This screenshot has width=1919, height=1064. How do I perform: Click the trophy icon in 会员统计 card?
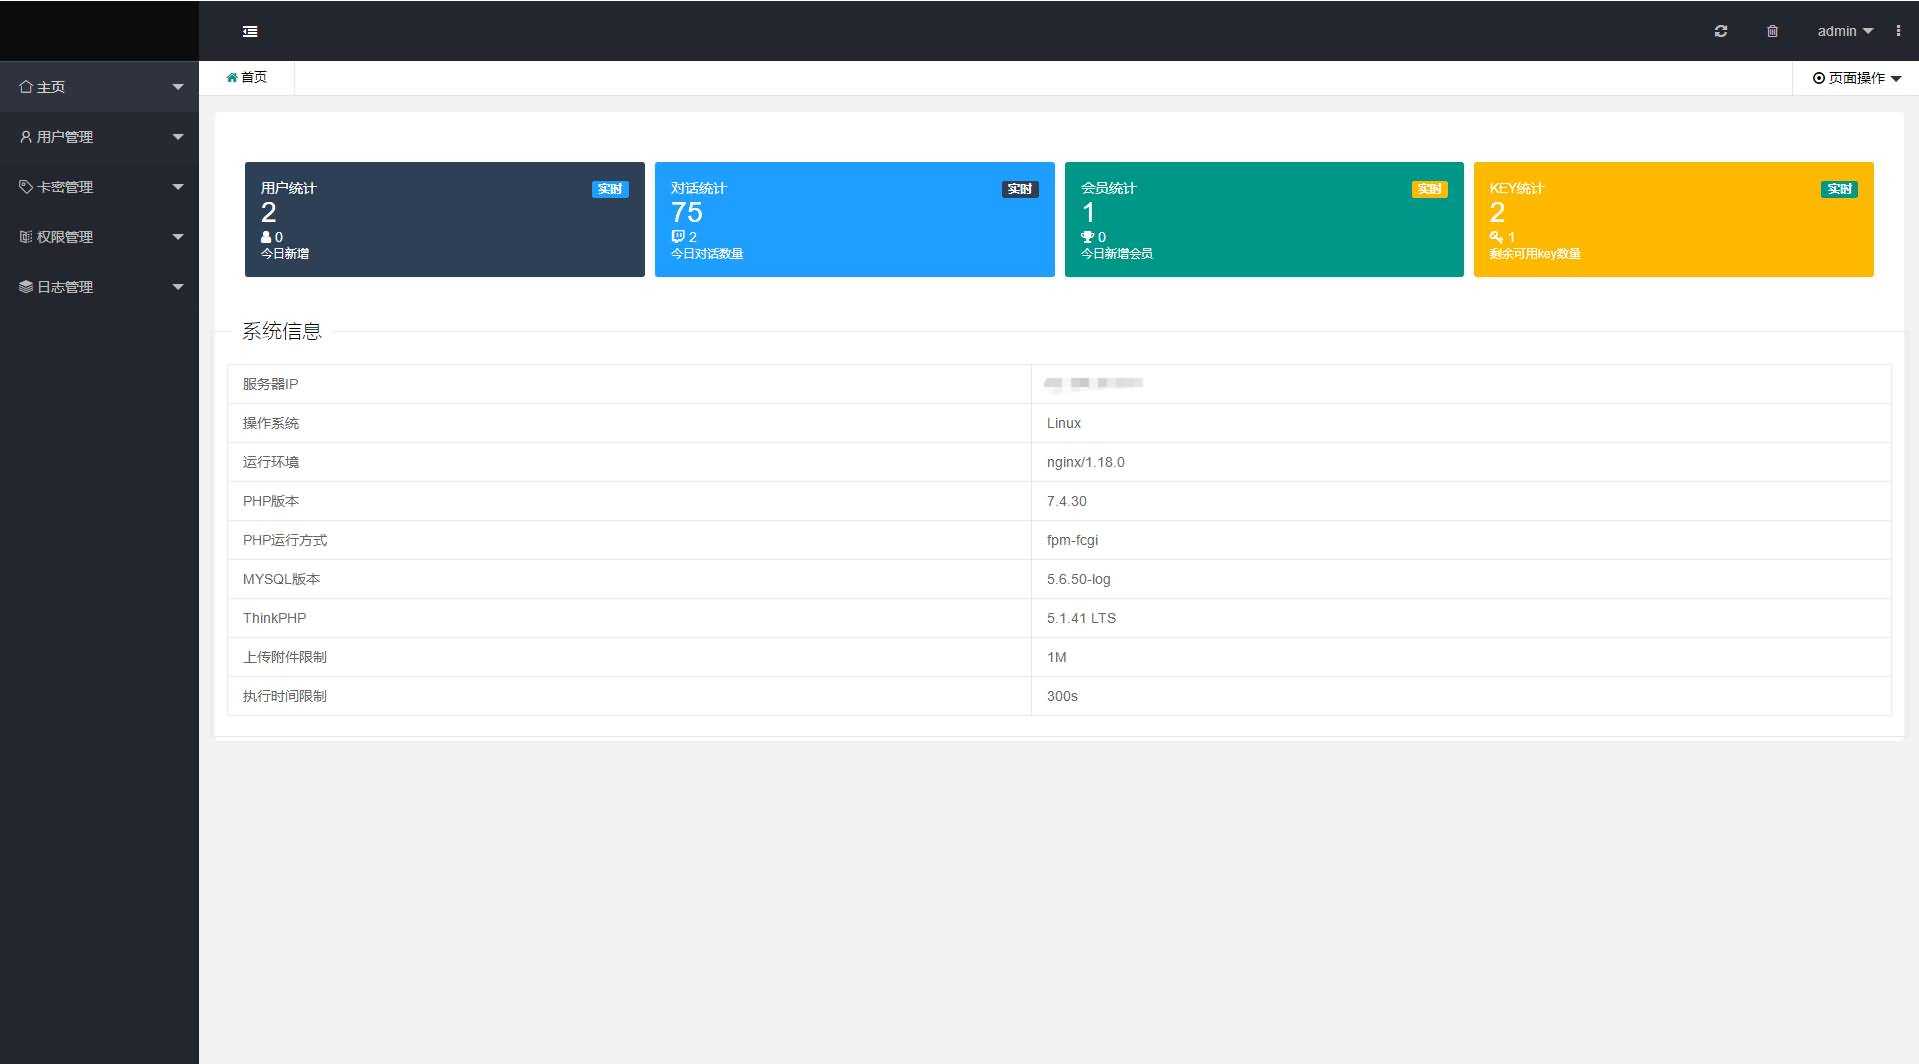pyautogui.click(x=1087, y=238)
